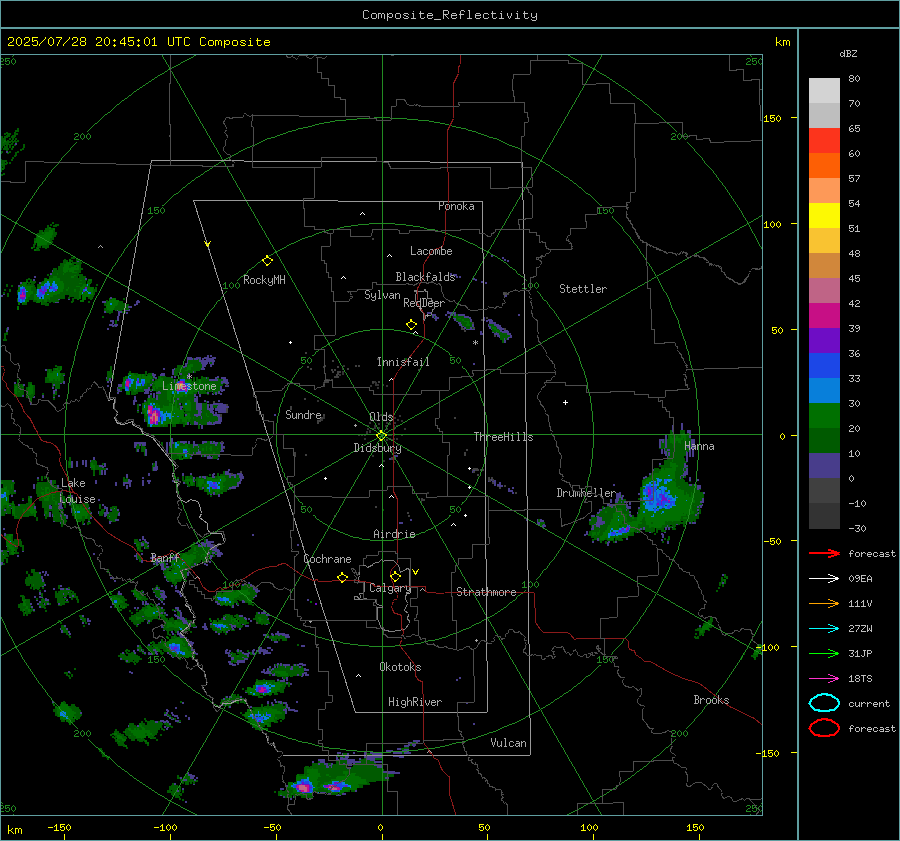Click the red forecast ellipse legend icon

(824, 728)
